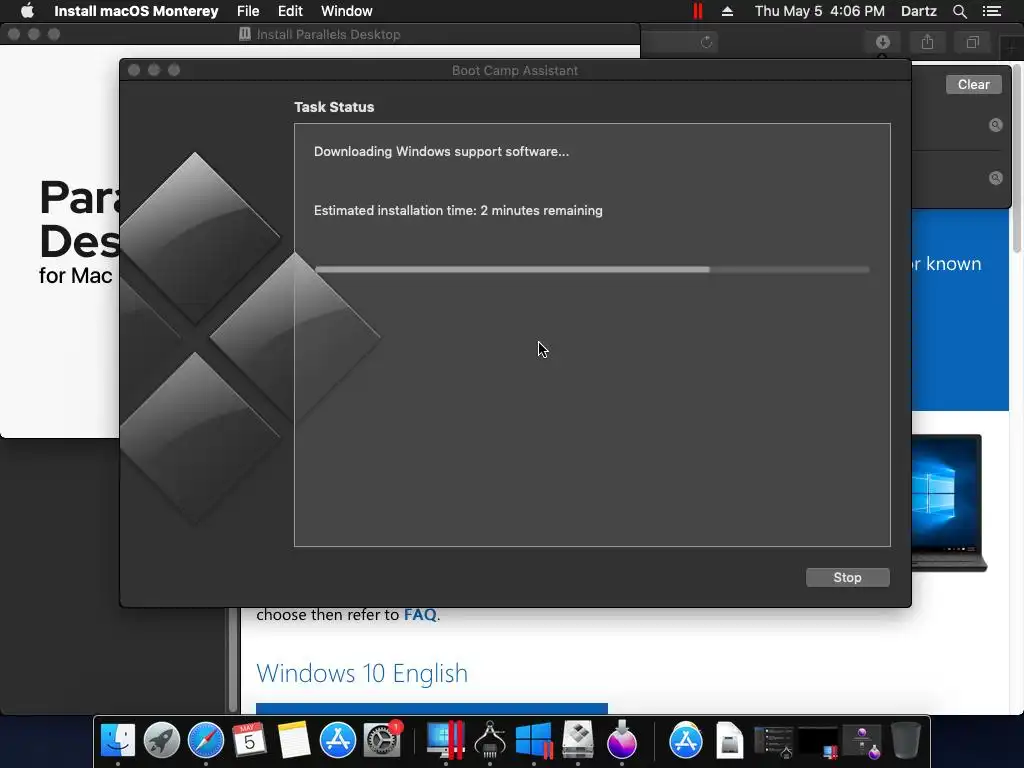
Task: Toggle Safari downloads button
Action: (882, 42)
